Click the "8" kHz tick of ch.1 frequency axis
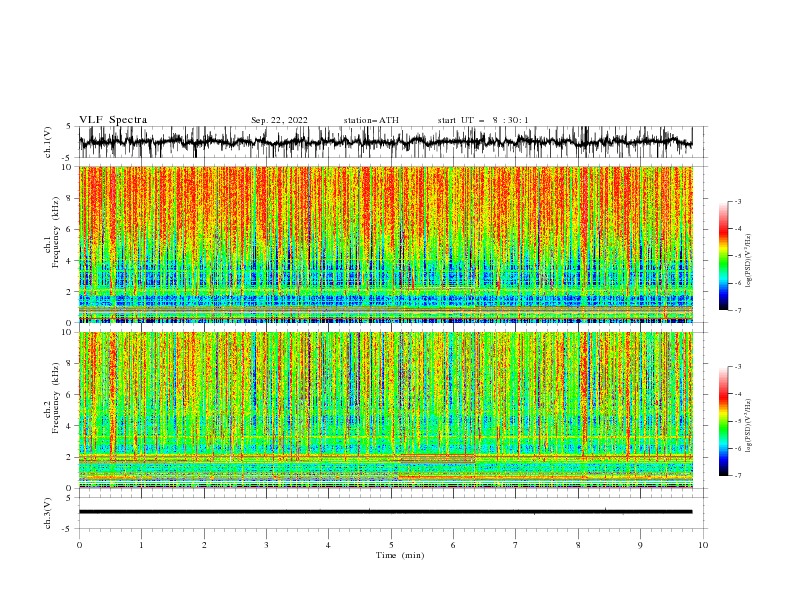Image resolution: width=792 pixels, height=612 pixels. tap(70, 198)
